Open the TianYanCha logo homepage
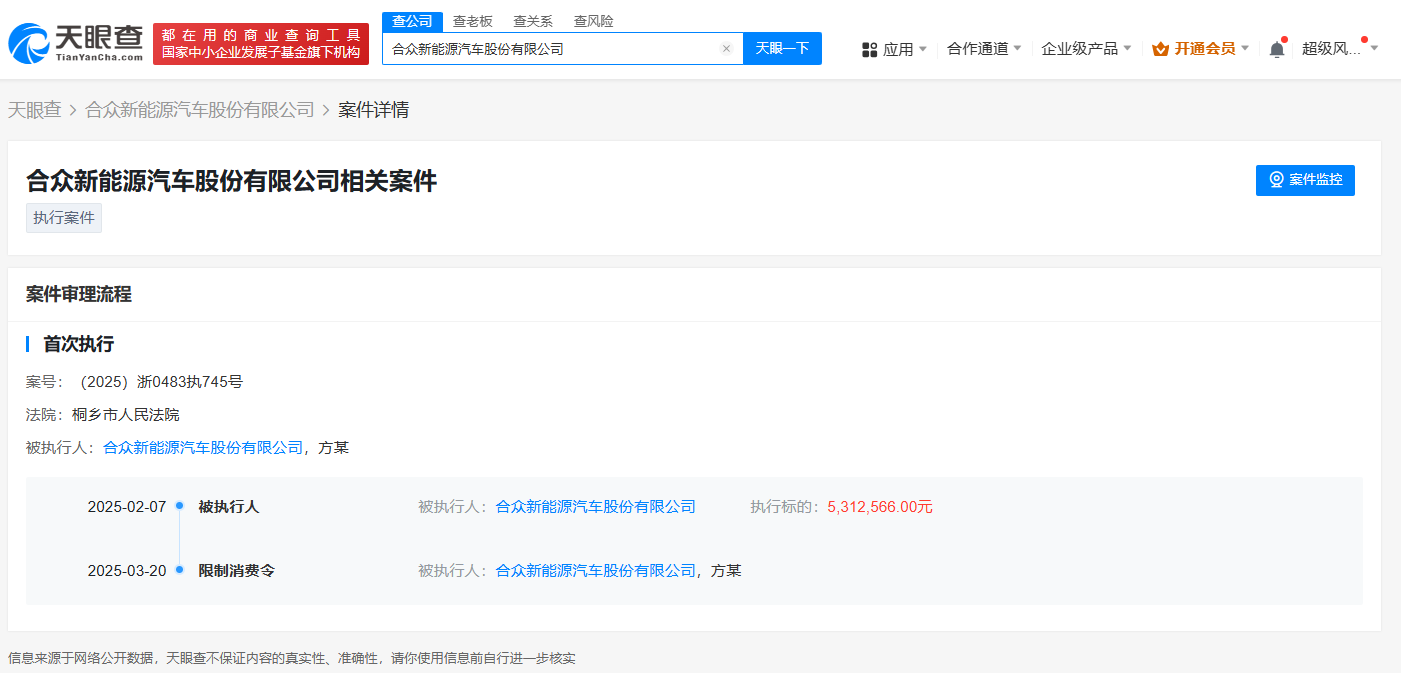 [x=75, y=43]
